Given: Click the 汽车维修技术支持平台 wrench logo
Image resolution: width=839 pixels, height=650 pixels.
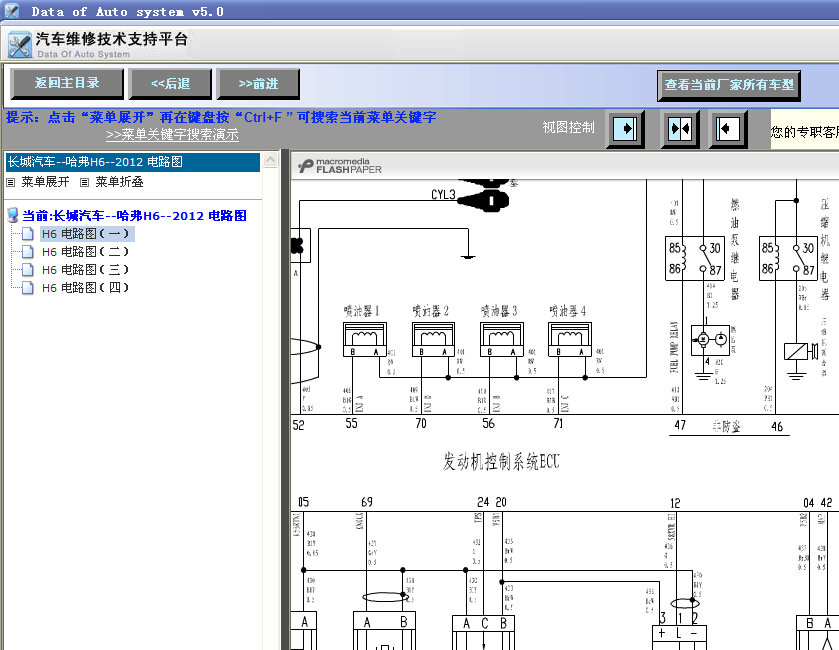Looking at the screenshot, I should 20,45.
